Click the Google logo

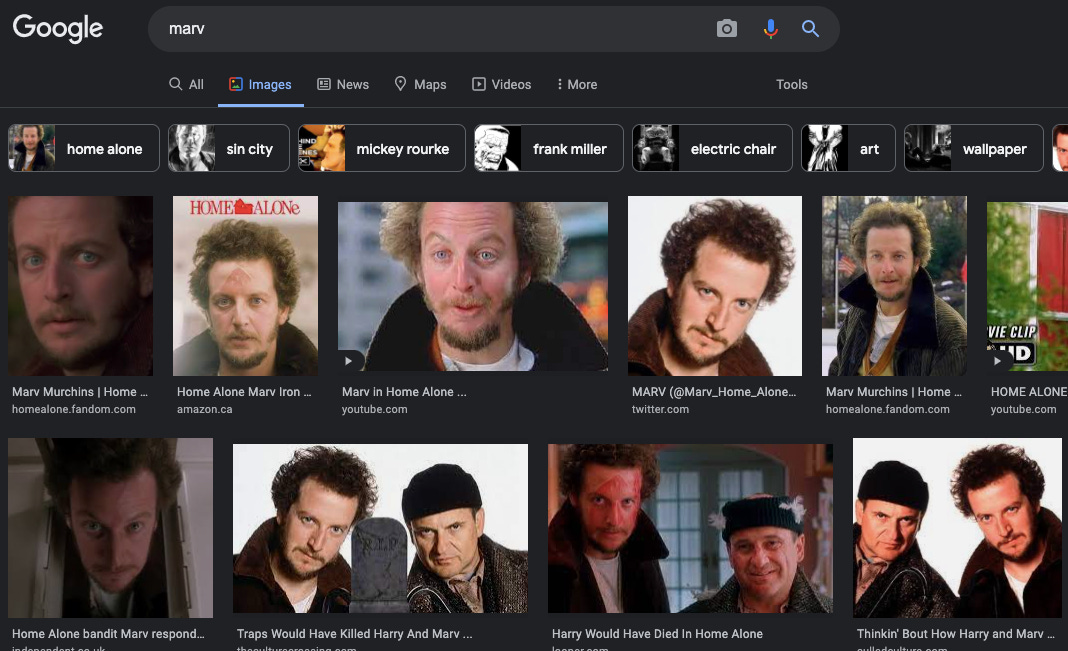pyautogui.click(x=58, y=28)
